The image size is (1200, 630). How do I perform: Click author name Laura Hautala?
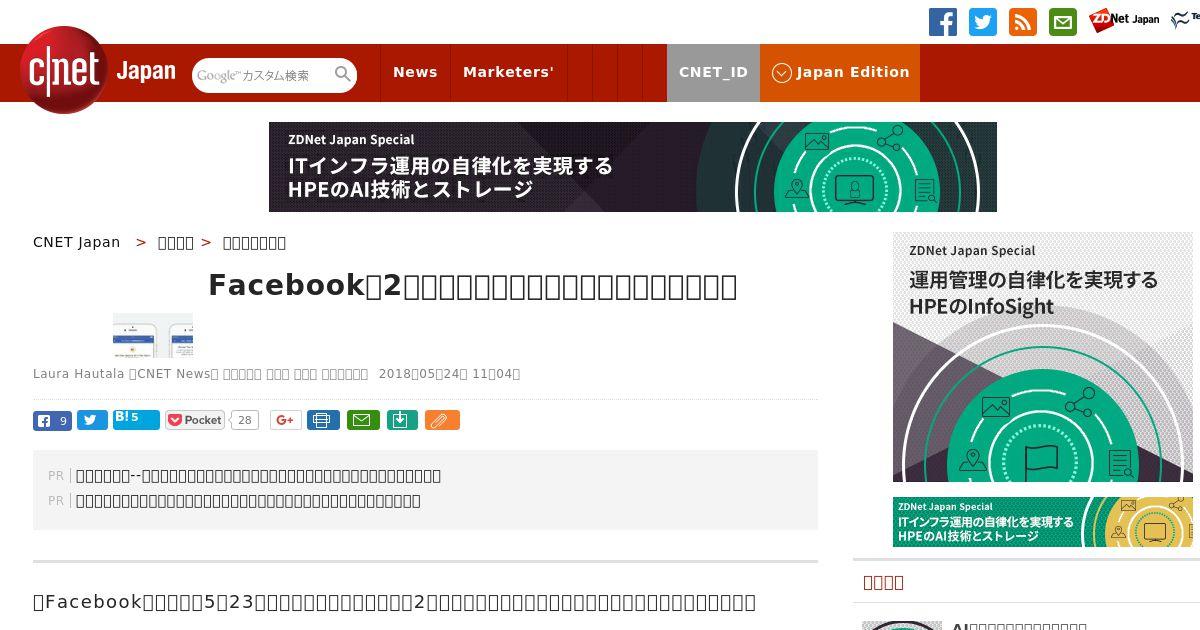(78, 374)
